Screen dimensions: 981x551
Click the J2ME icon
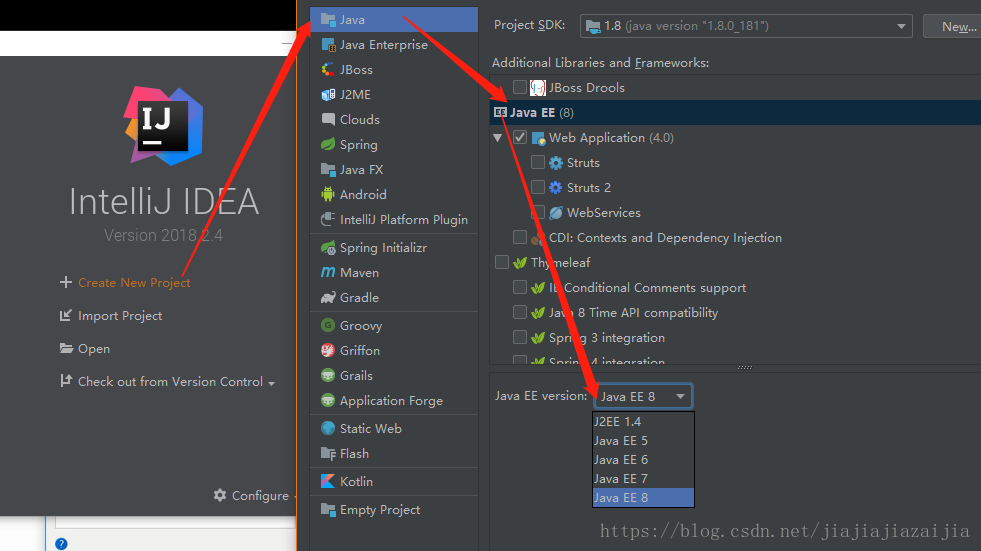click(x=328, y=94)
